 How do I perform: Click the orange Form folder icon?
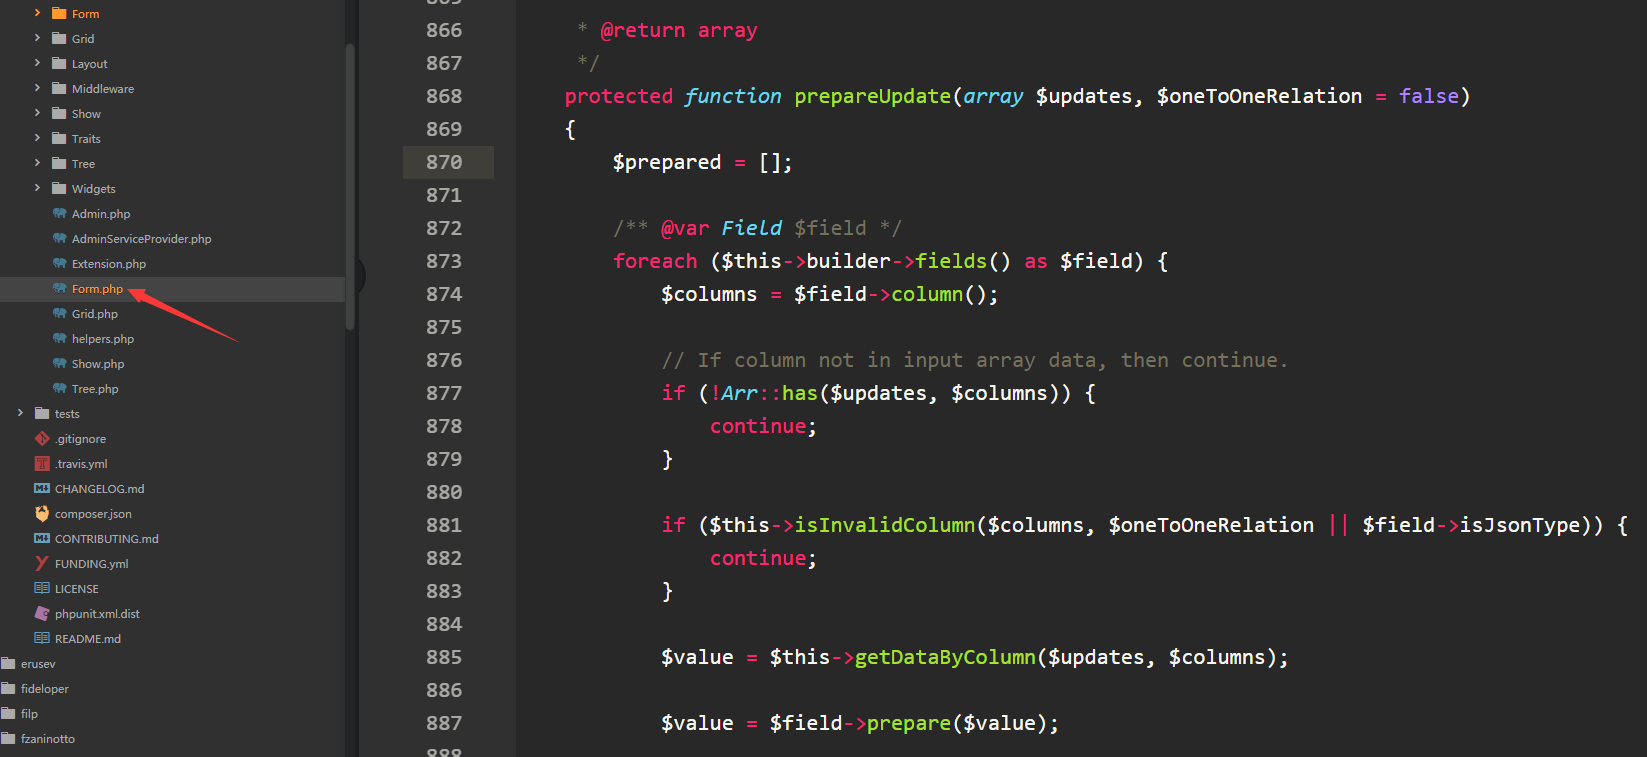coord(59,13)
